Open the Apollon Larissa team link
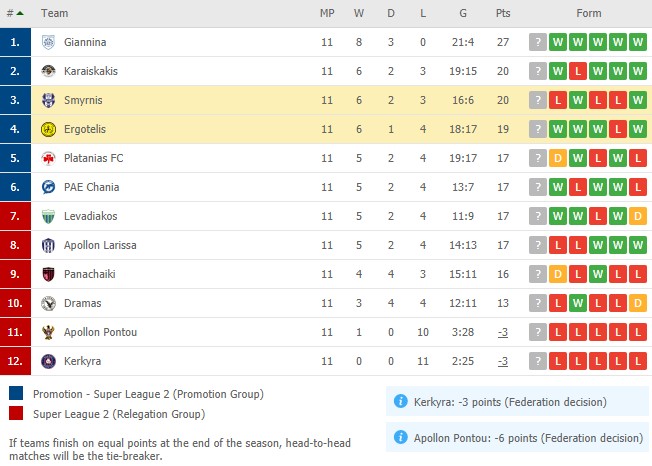This screenshot has height=466, width=652. point(100,245)
